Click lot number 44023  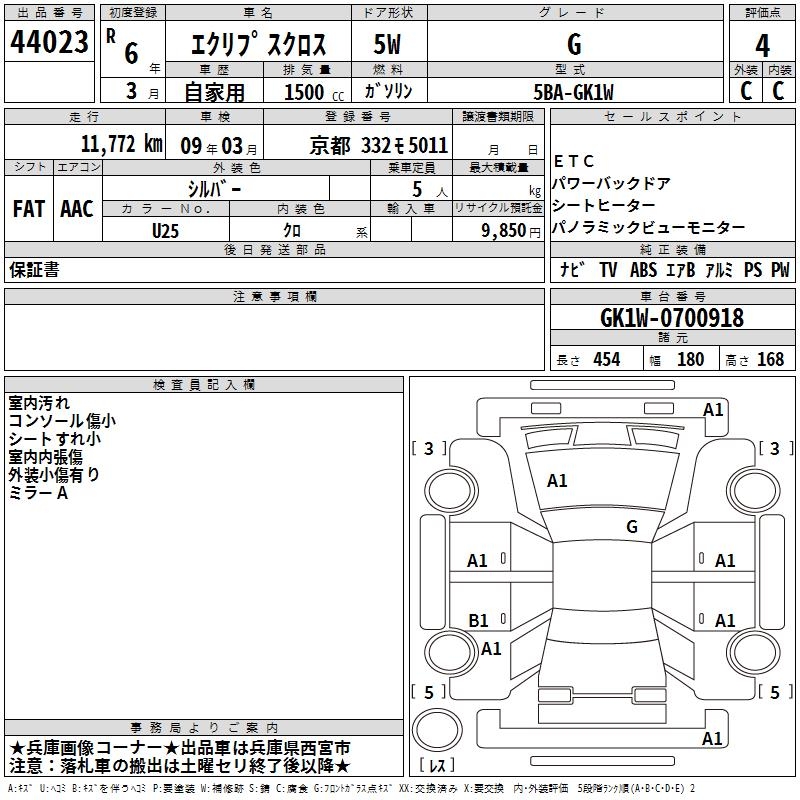49,42
